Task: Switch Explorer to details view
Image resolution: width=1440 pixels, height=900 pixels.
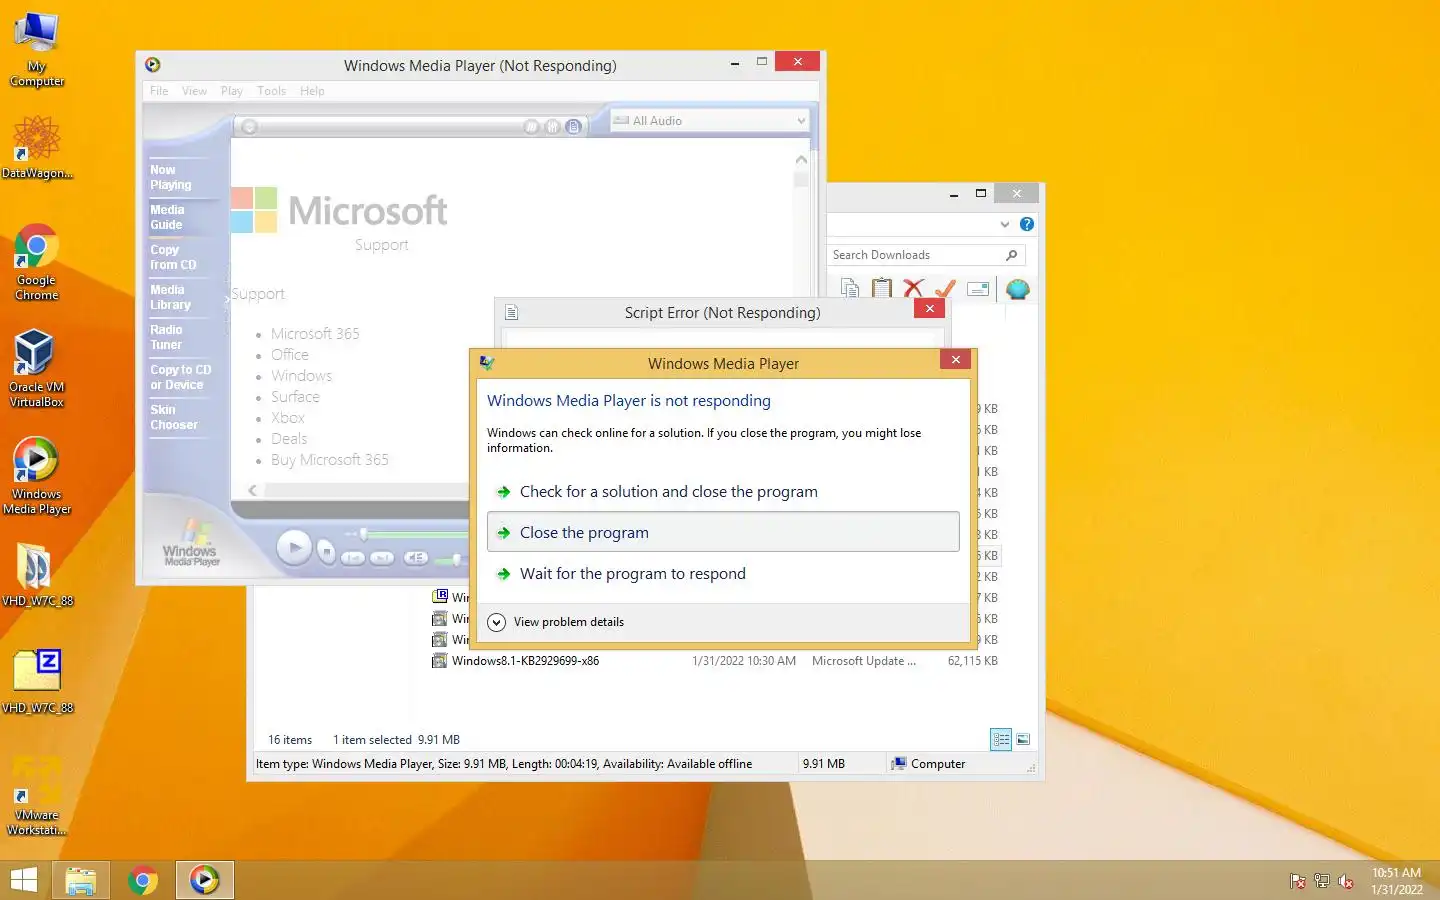Action: pyautogui.click(x=1001, y=739)
